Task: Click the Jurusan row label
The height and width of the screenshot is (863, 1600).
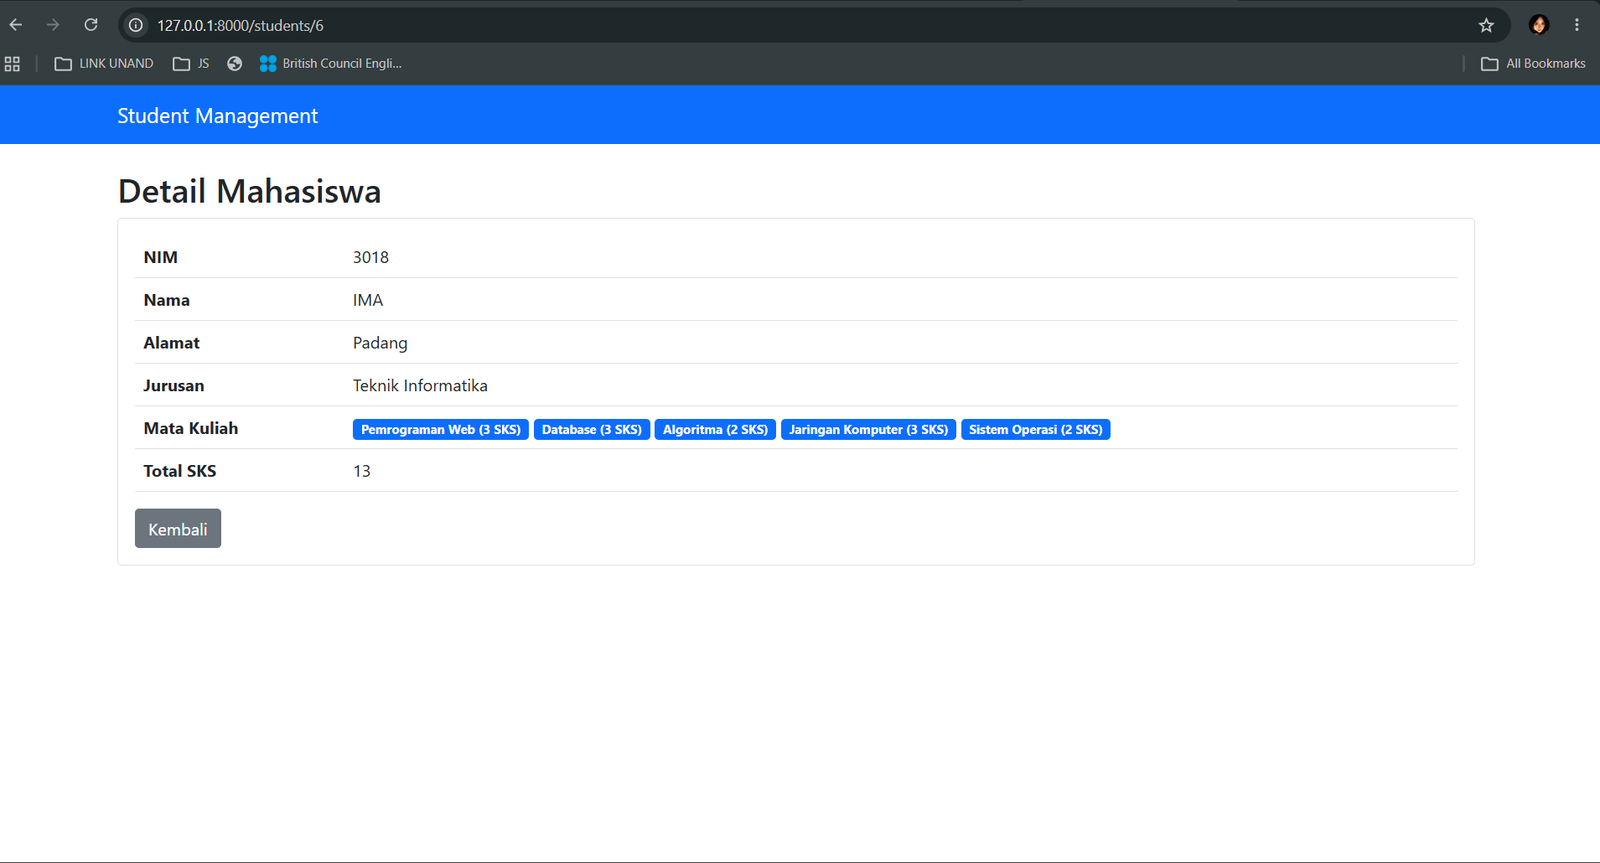Action: 174,386
